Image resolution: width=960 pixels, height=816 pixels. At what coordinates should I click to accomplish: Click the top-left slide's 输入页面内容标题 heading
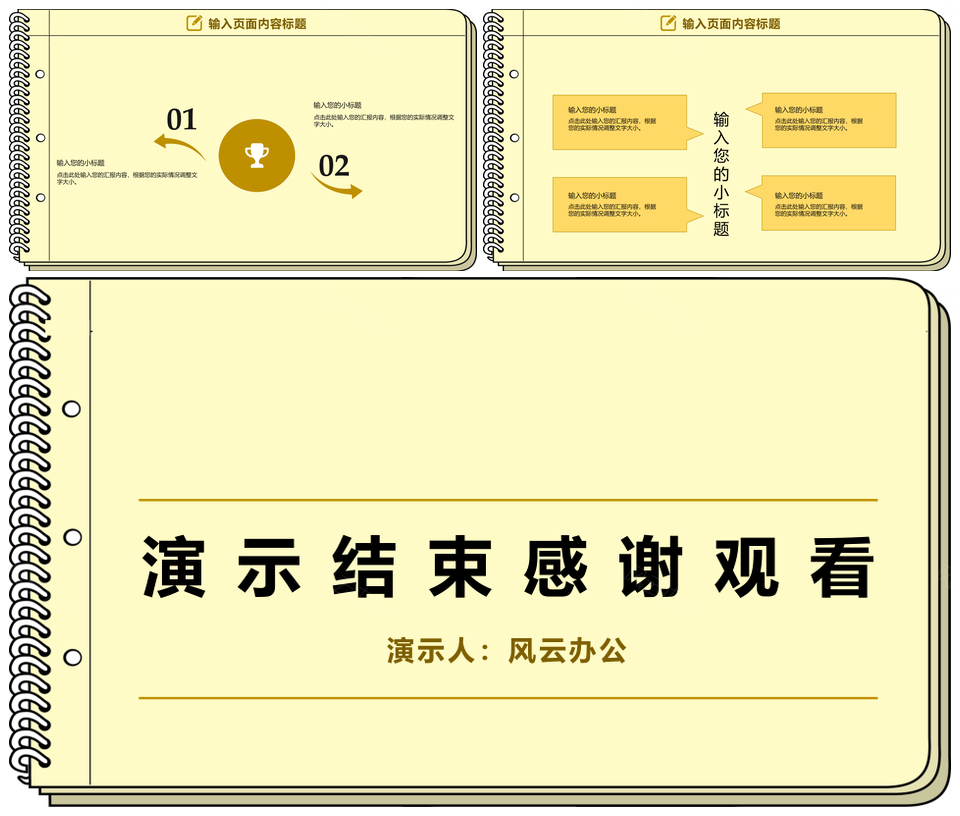pos(257,24)
